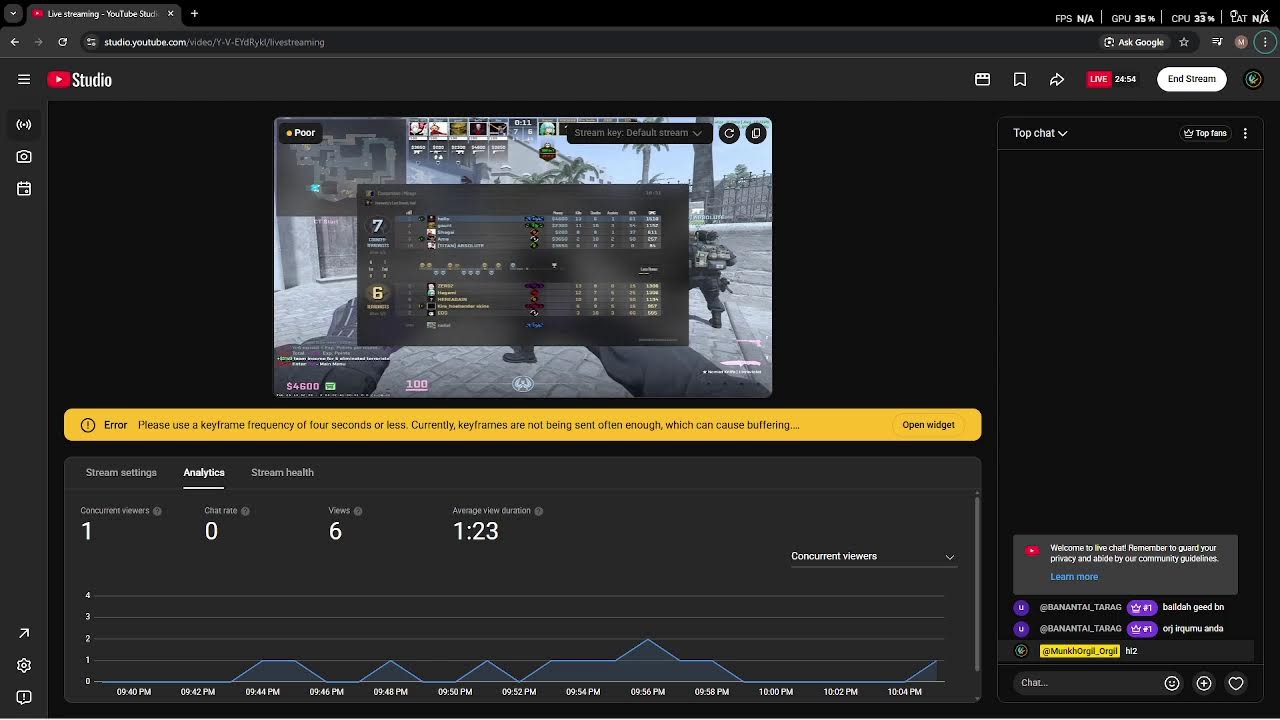Click the @MunkhOrgil_Orgil username in chat
The width and height of the screenshot is (1280, 720).
pos(1080,651)
